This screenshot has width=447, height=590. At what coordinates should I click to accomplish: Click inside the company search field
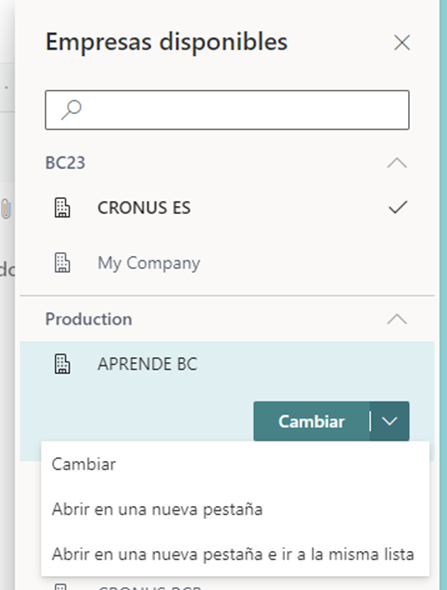pyautogui.click(x=227, y=110)
